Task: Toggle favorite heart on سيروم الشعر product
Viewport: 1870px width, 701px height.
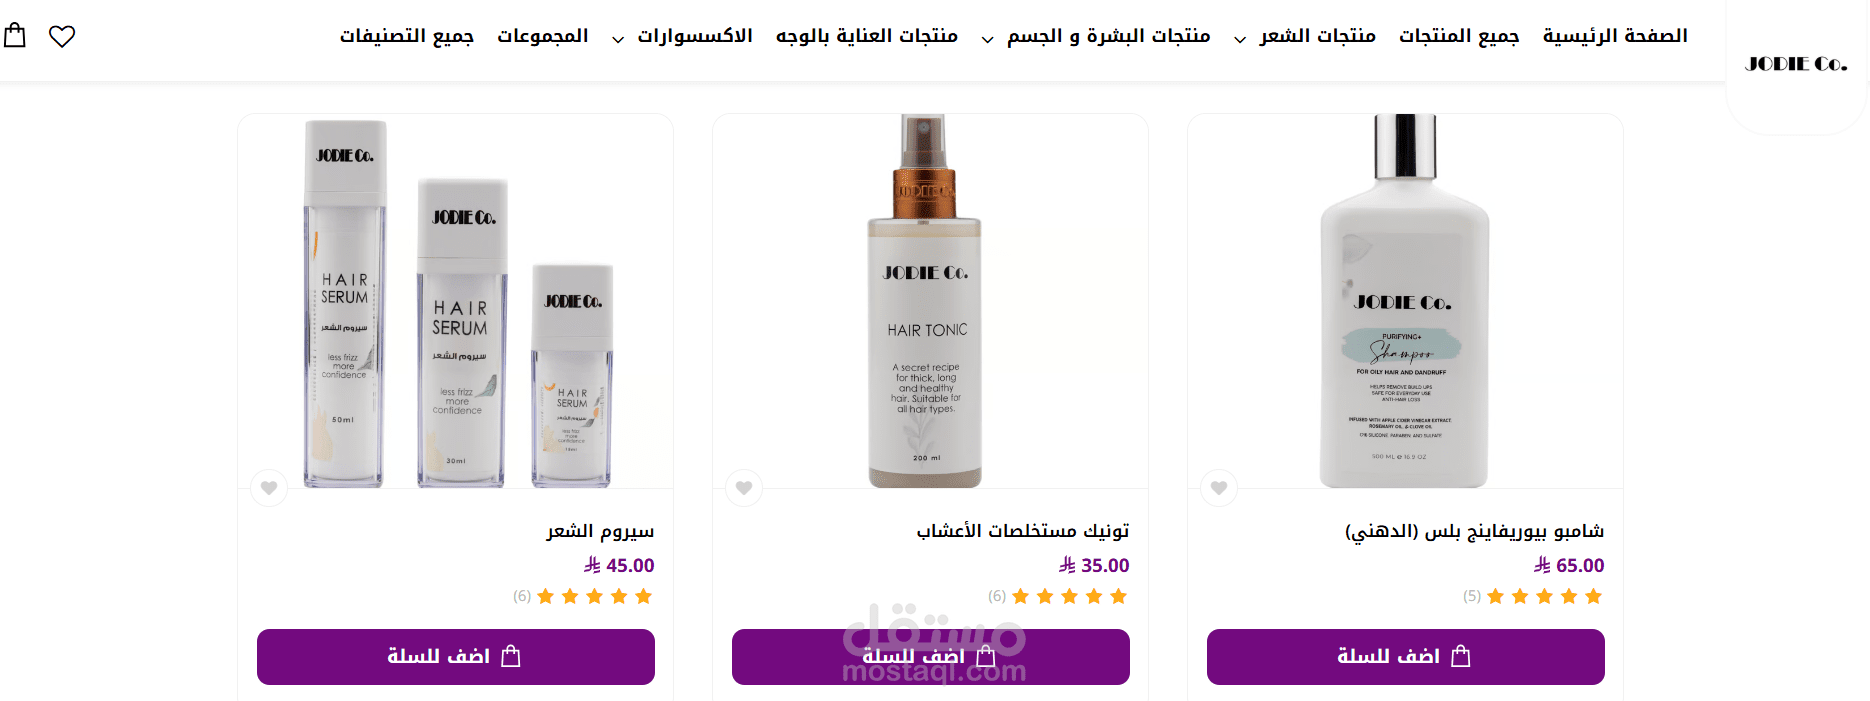Action: (x=269, y=488)
